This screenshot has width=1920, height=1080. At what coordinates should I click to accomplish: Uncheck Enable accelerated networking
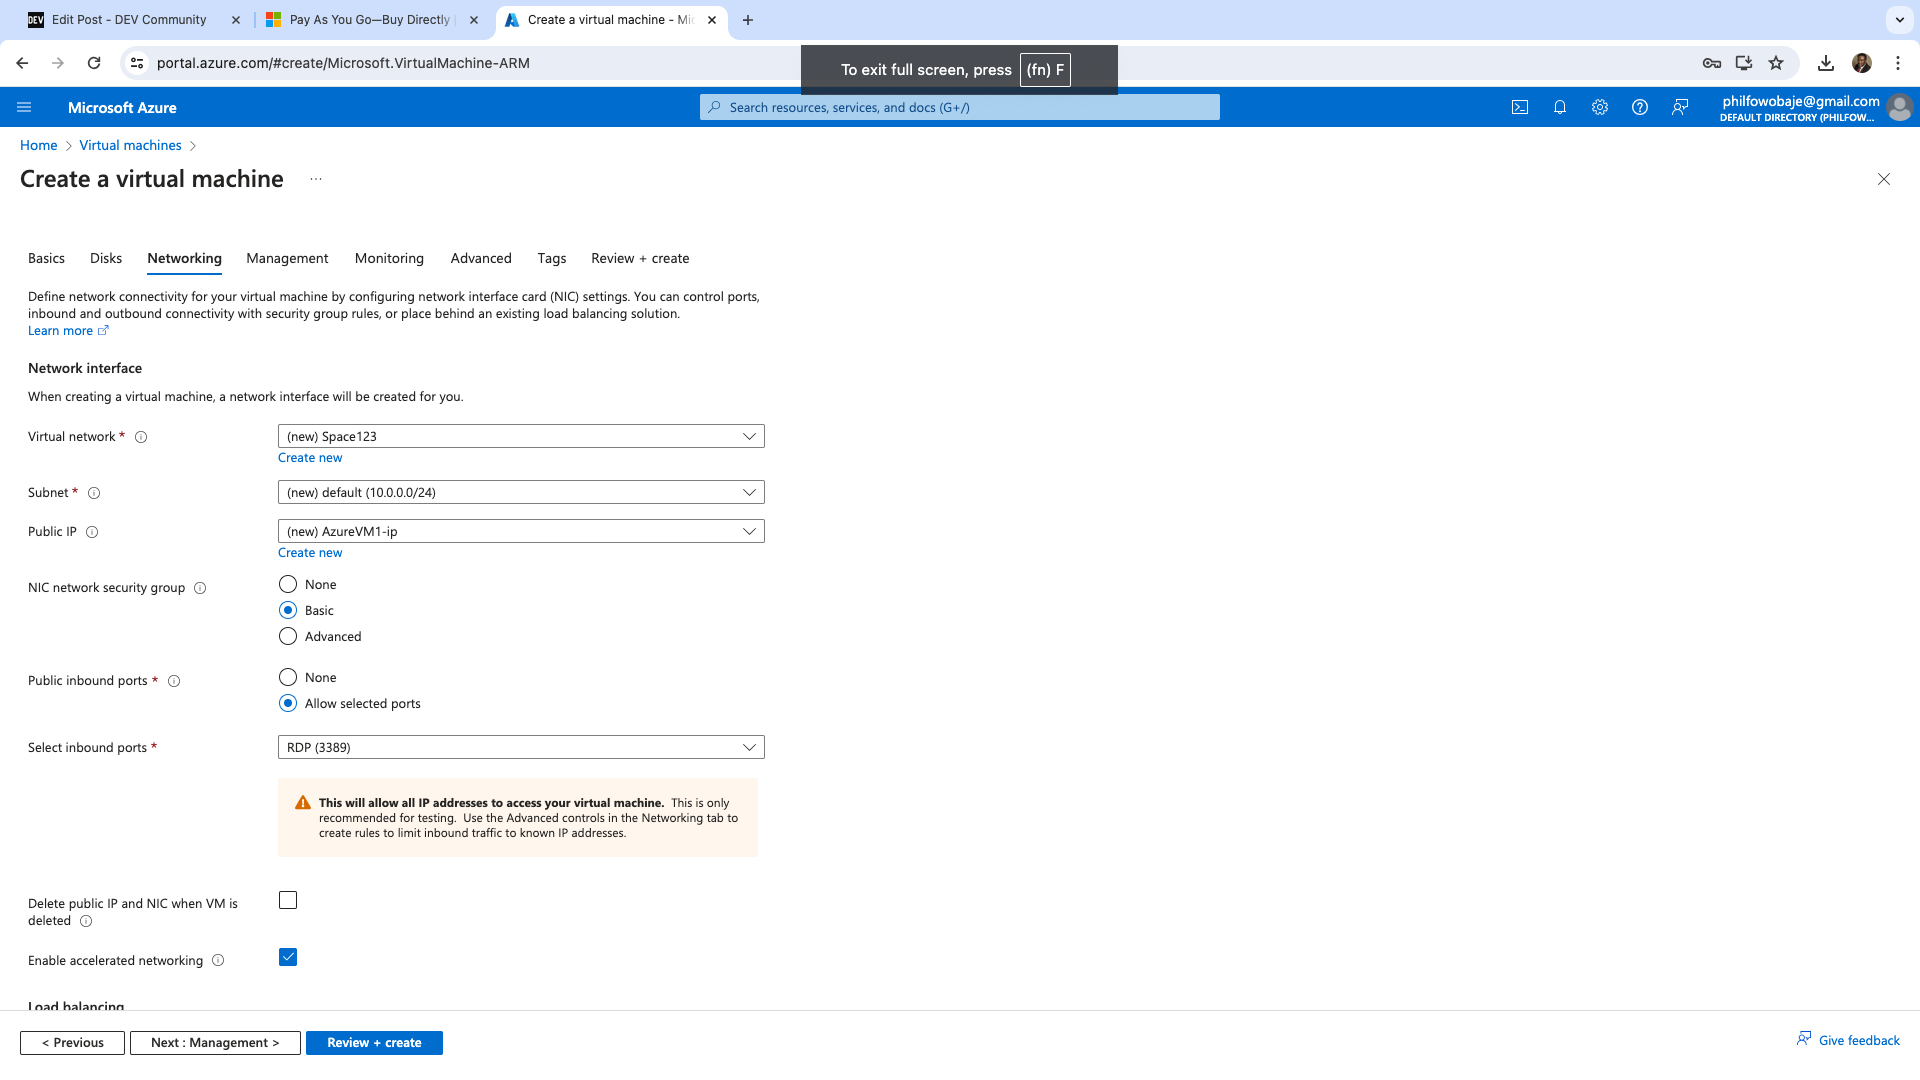coord(288,958)
